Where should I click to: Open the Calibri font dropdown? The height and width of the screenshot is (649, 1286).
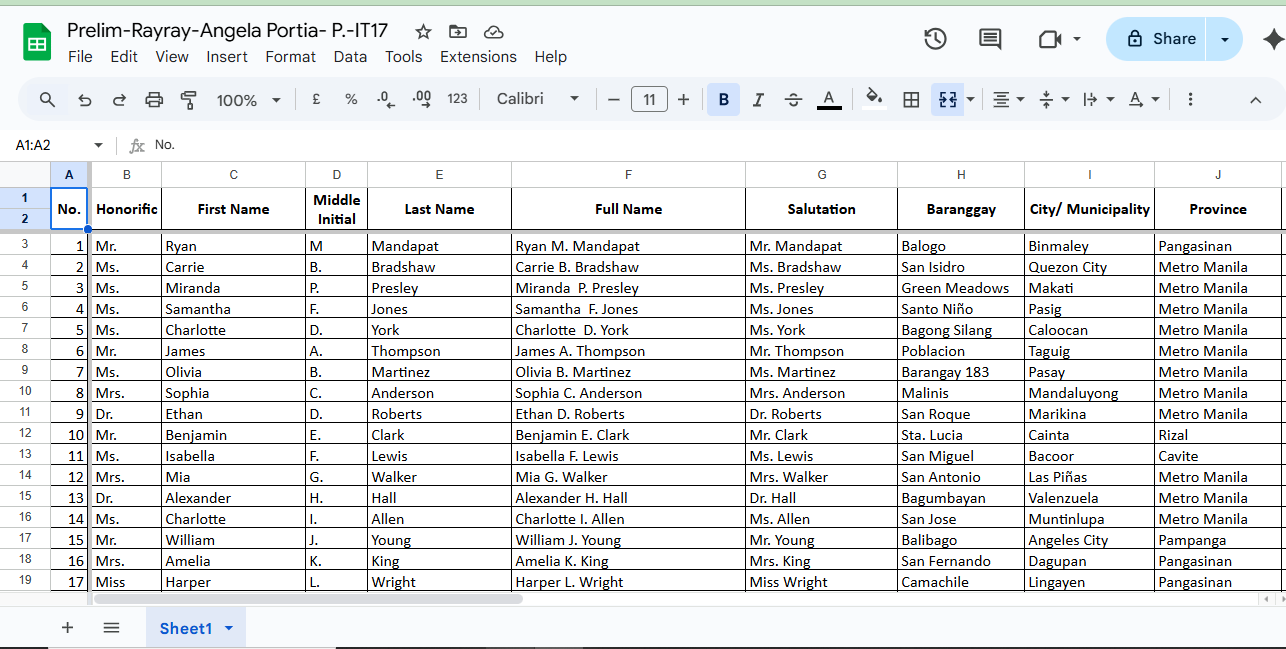[x=538, y=99]
